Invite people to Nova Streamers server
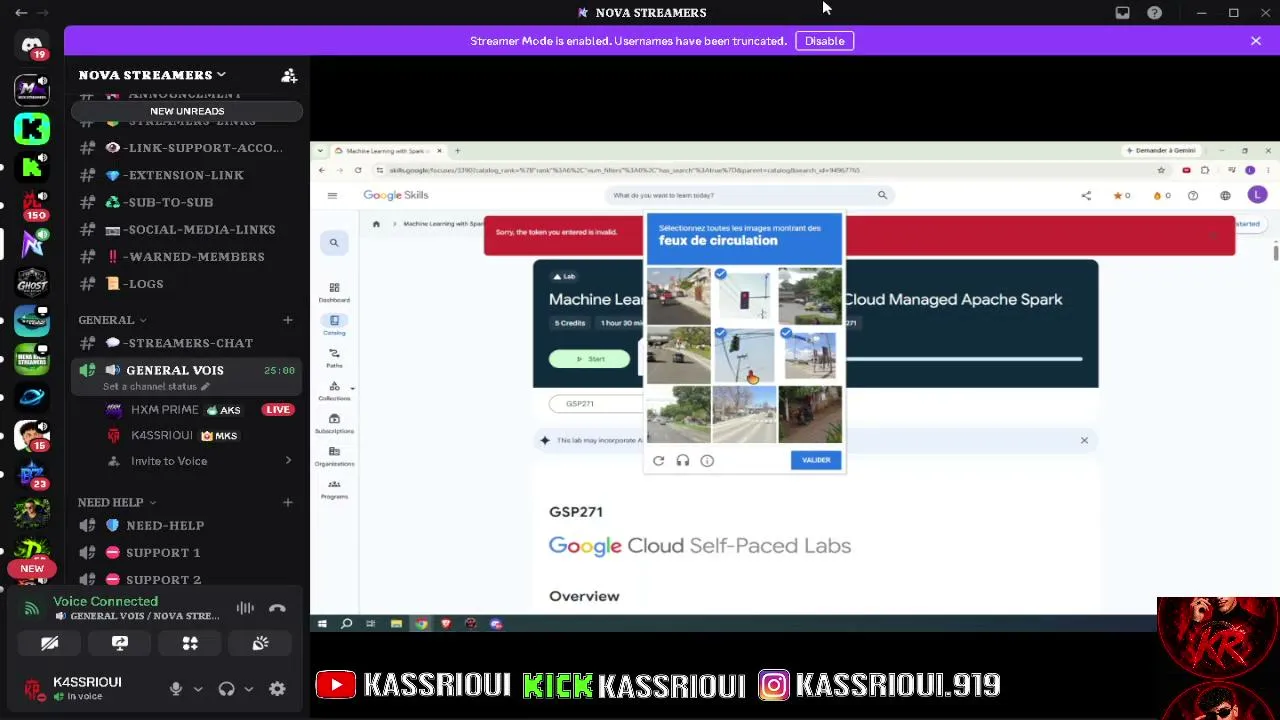 pos(289,75)
